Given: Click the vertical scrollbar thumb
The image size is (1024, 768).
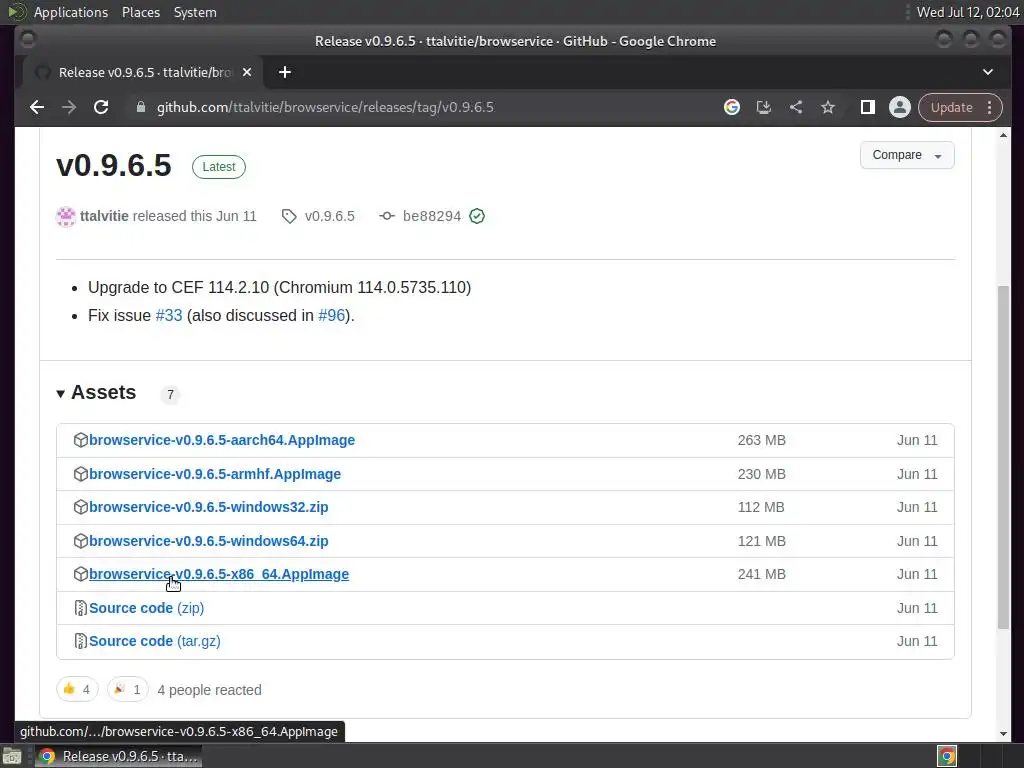Looking at the screenshot, I should click(x=1004, y=457).
